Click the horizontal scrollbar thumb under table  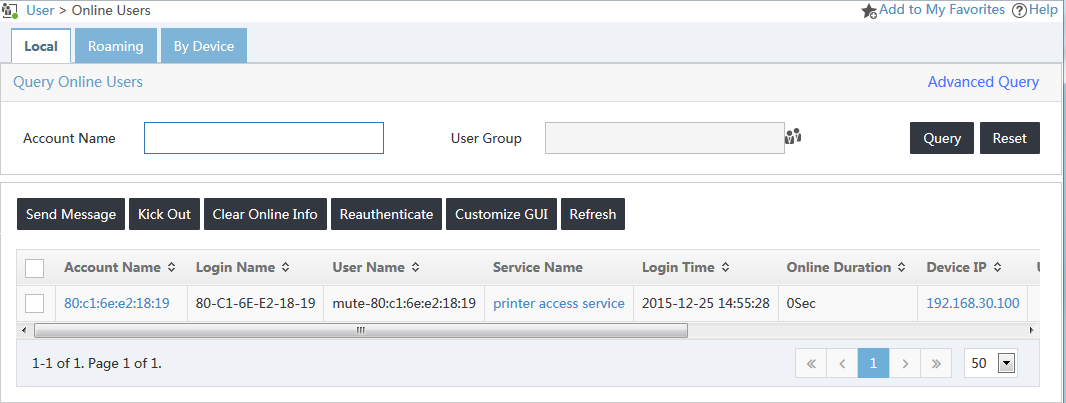pos(361,330)
